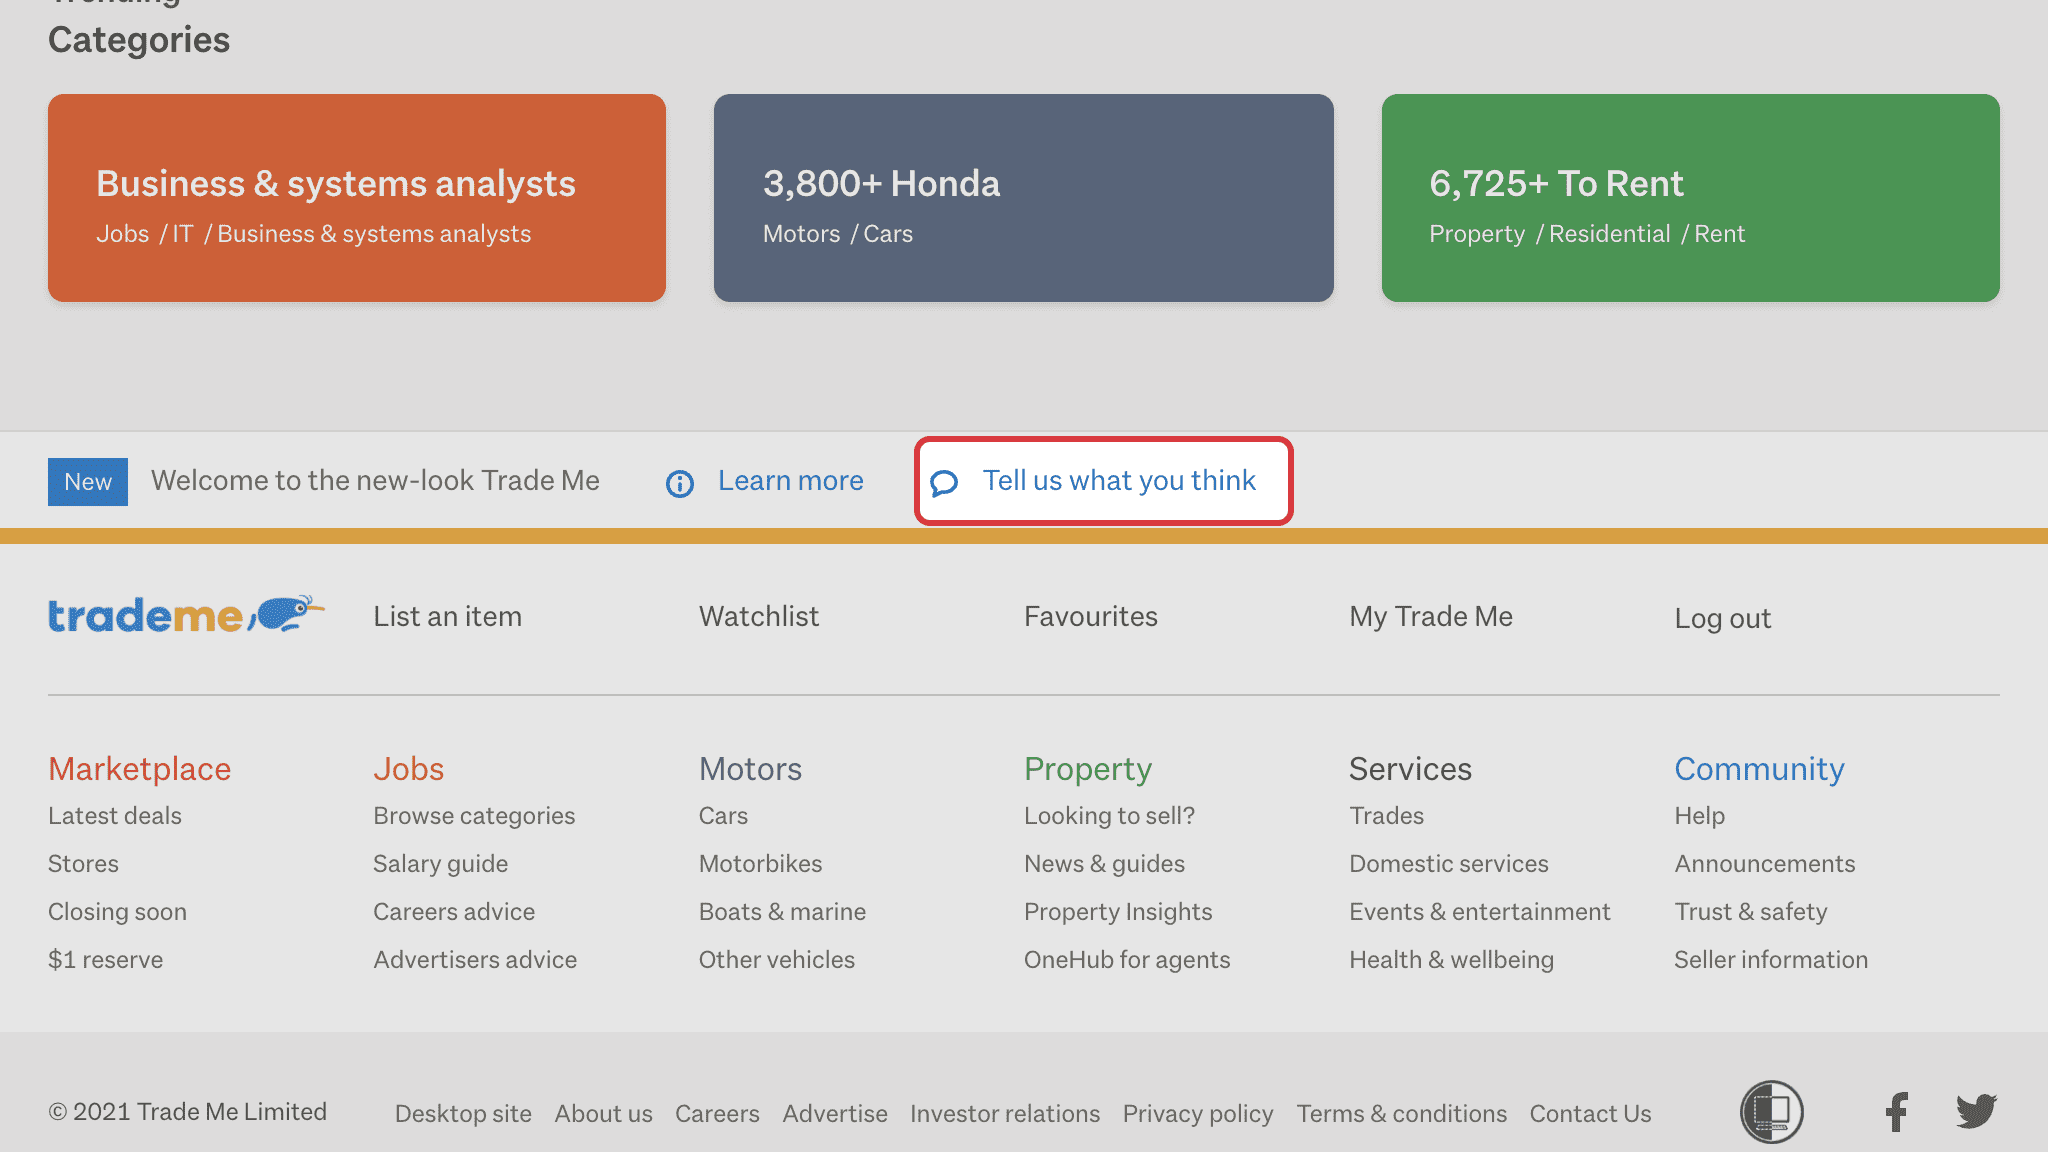The height and width of the screenshot is (1152, 2048).
Task: View the 3,800+ Honda listings card
Action: pyautogui.click(x=1023, y=197)
